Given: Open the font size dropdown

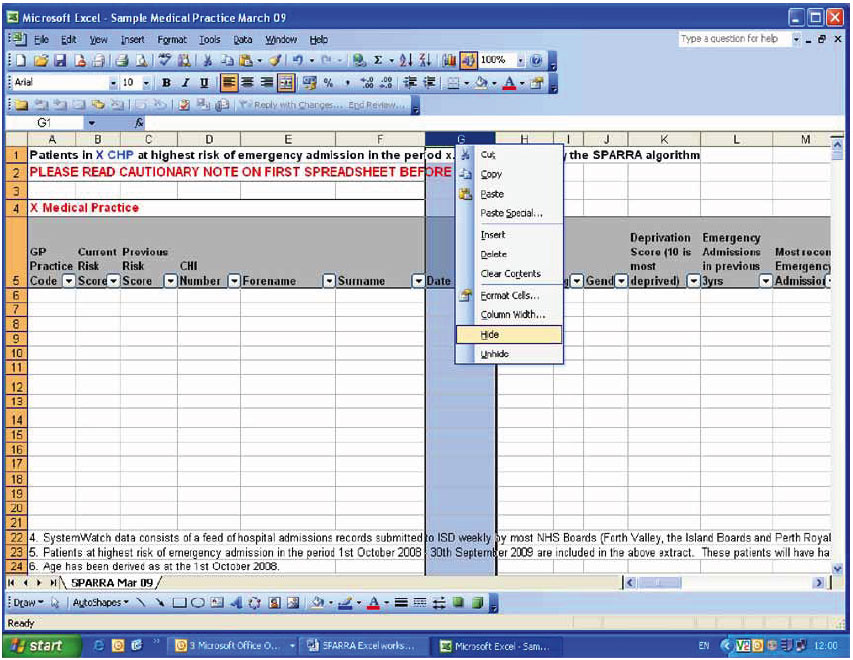Looking at the screenshot, I should [x=146, y=83].
